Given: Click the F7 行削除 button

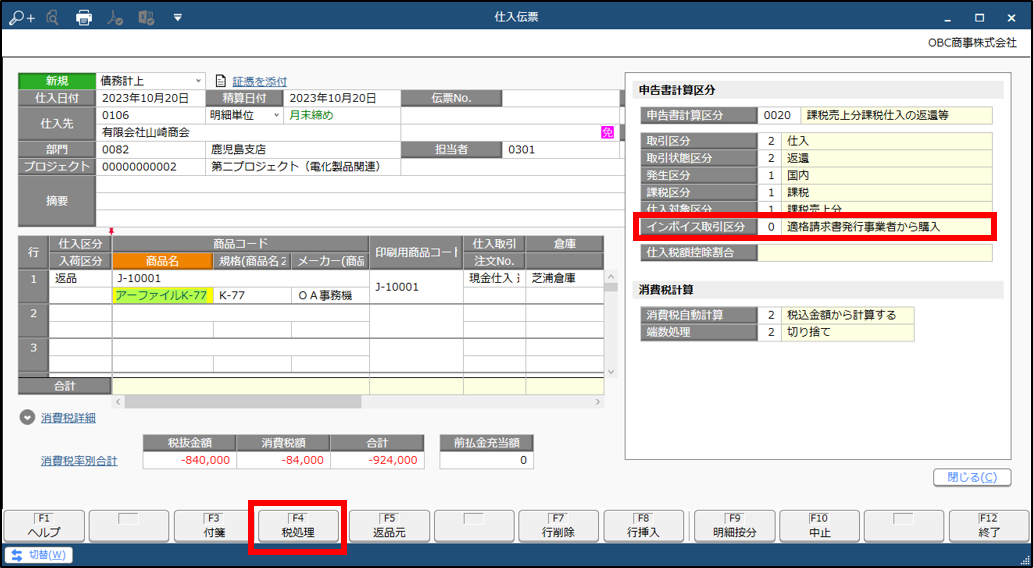Looking at the screenshot, I should (559, 526).
